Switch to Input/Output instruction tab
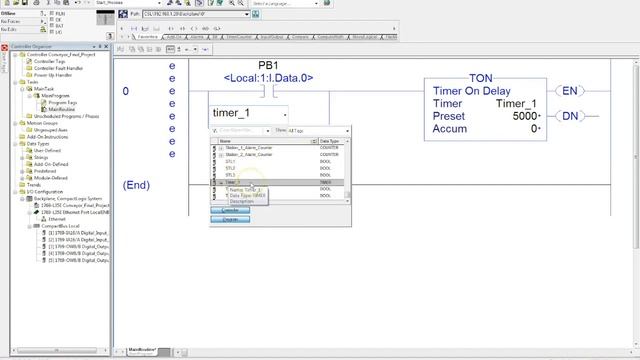Image resolution: width=640 pixels, height=360 pixels. coord(272,37)
